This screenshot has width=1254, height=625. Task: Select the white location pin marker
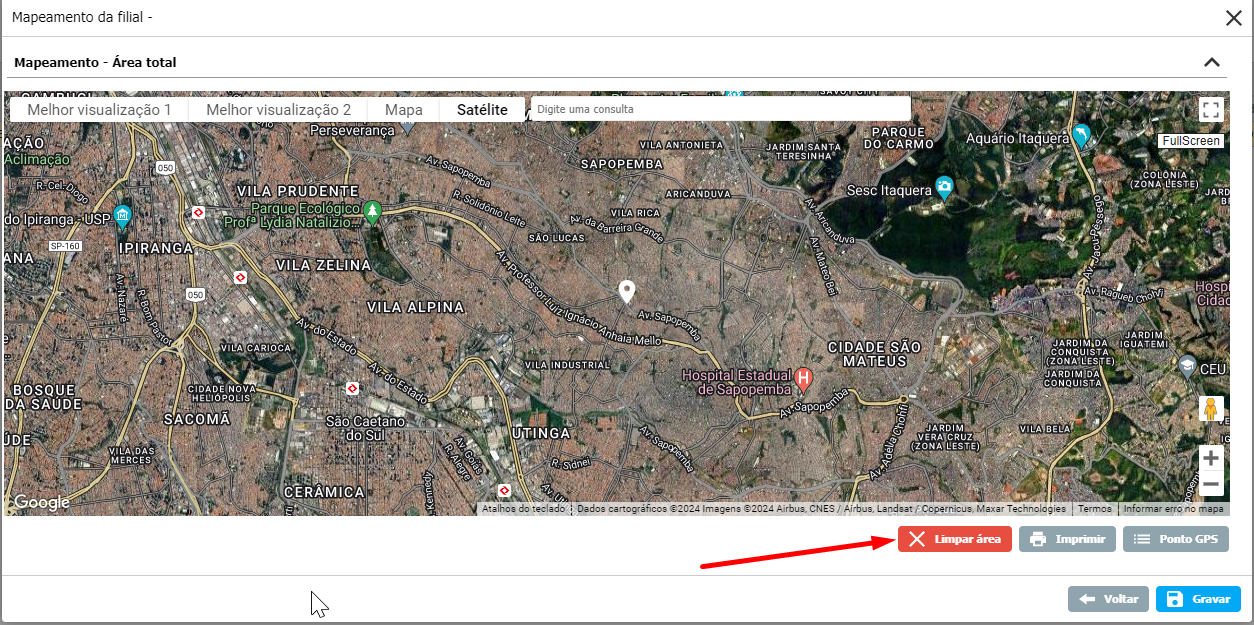tap(627, 291)
